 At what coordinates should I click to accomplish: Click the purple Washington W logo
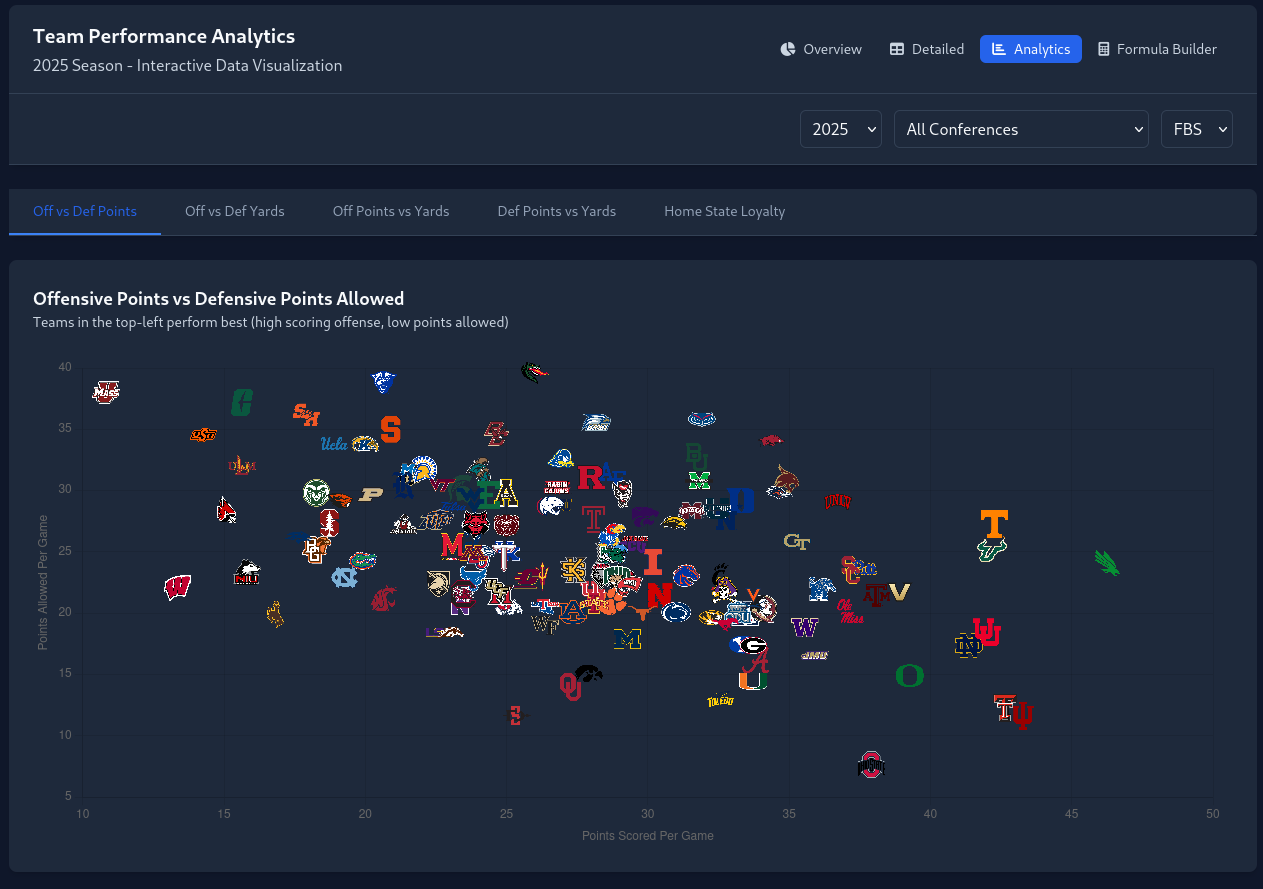click(805, 628)
